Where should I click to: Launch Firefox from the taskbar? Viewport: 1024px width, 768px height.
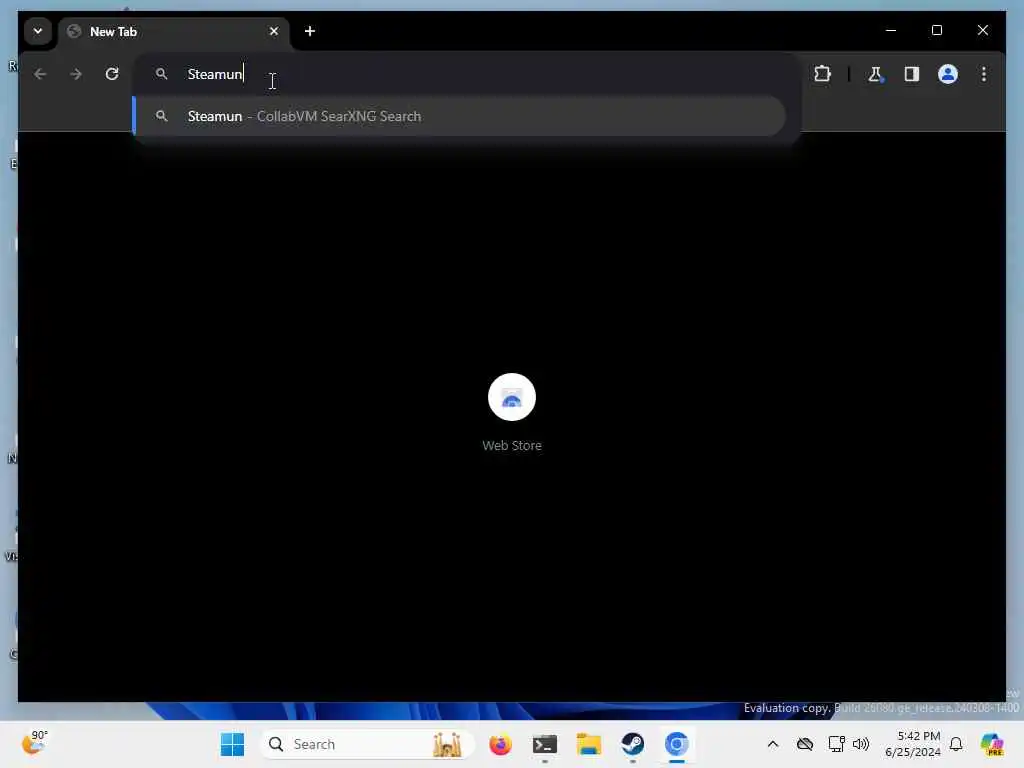pyautogui.click(x=500, y=744)
